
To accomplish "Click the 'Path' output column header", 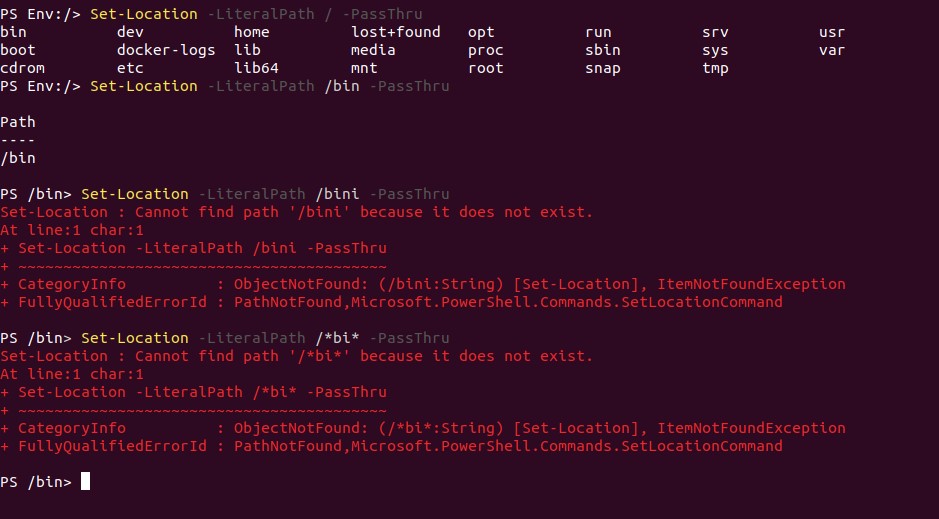I will click(18, 122).
